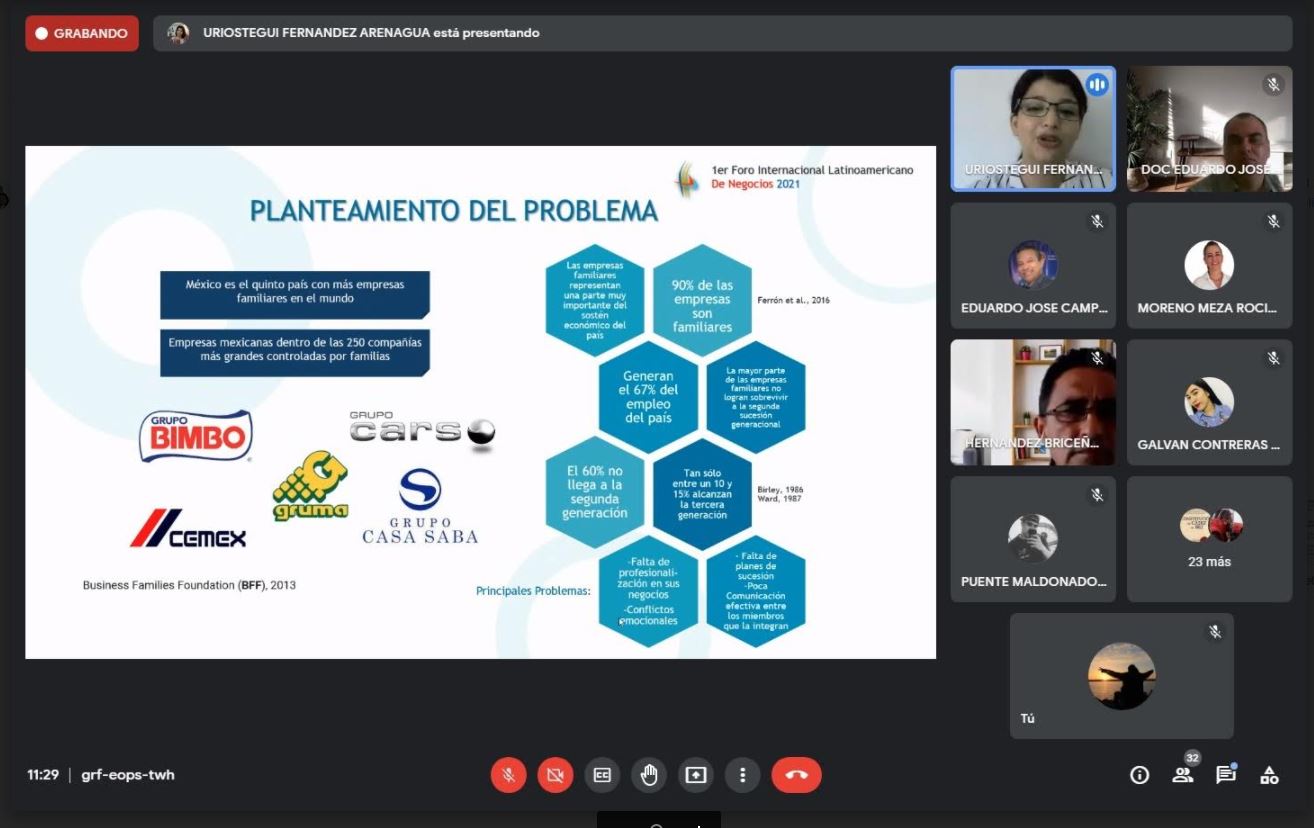Click the 'Principales Problemas:' label
1314x828 pixels.
533,591
